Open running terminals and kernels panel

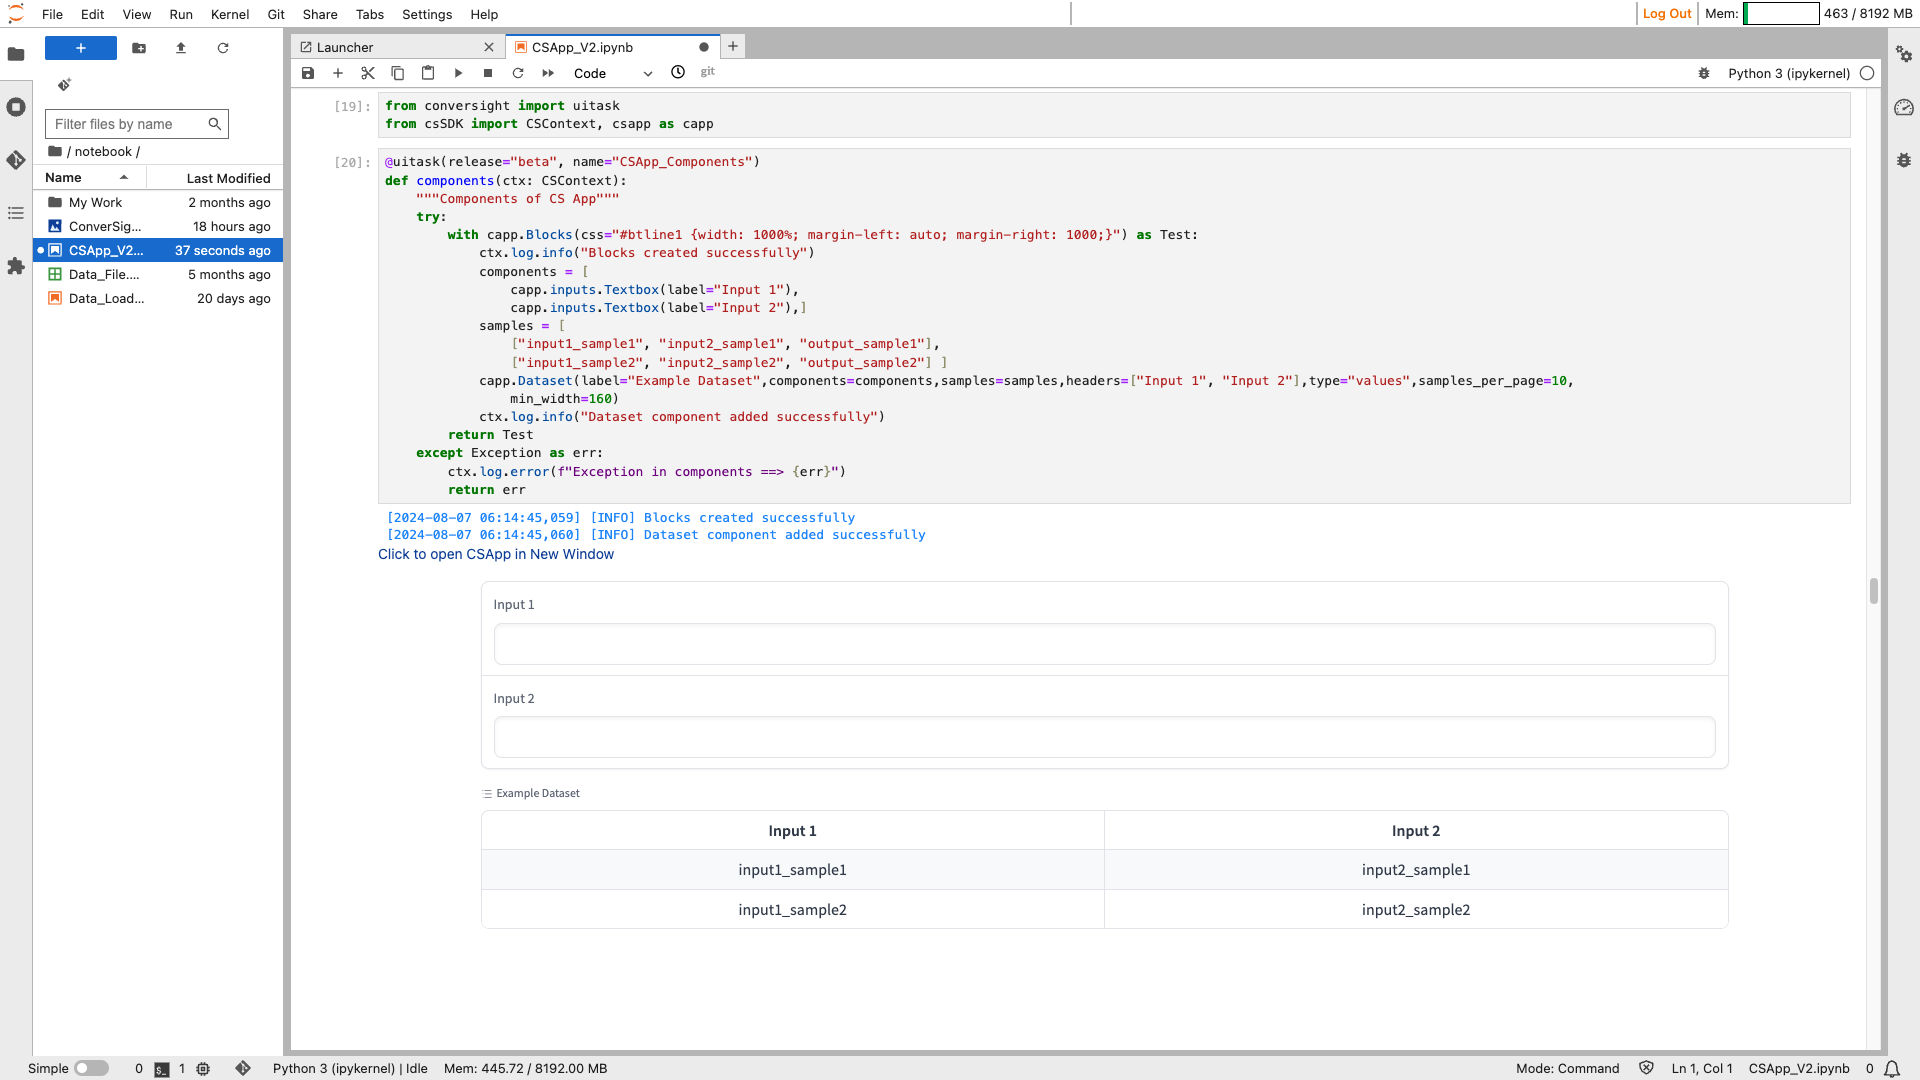point(16,107)
